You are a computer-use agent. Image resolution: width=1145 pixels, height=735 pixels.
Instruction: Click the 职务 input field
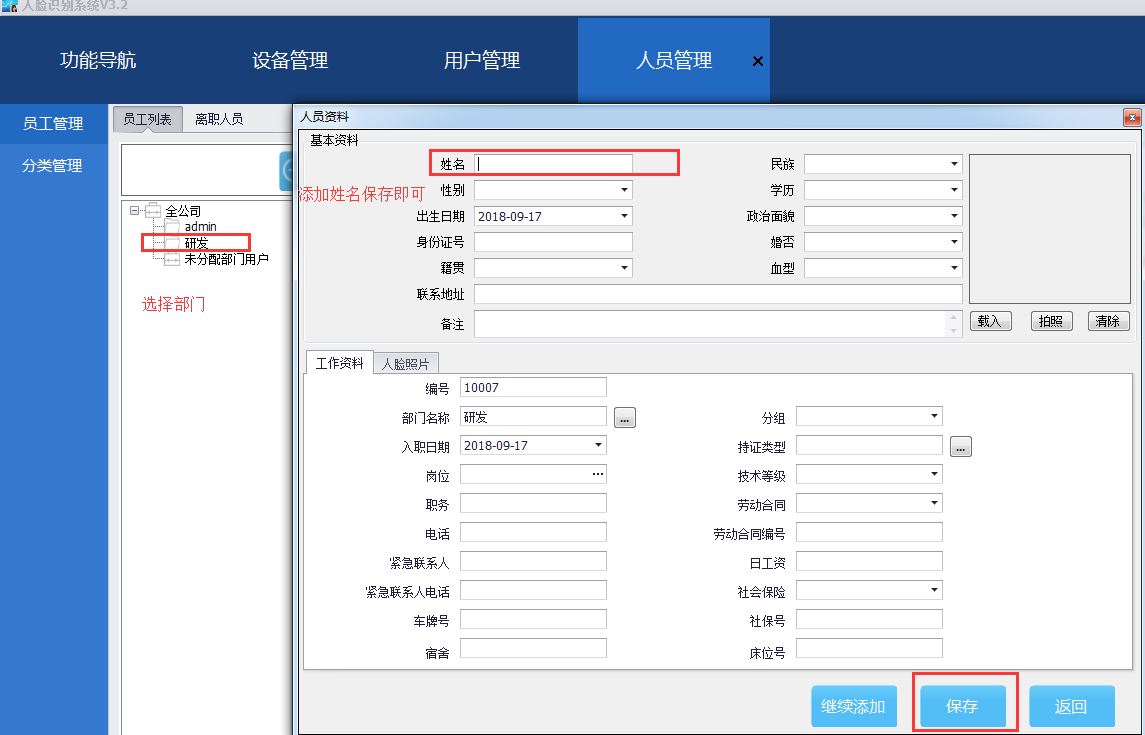533,504
